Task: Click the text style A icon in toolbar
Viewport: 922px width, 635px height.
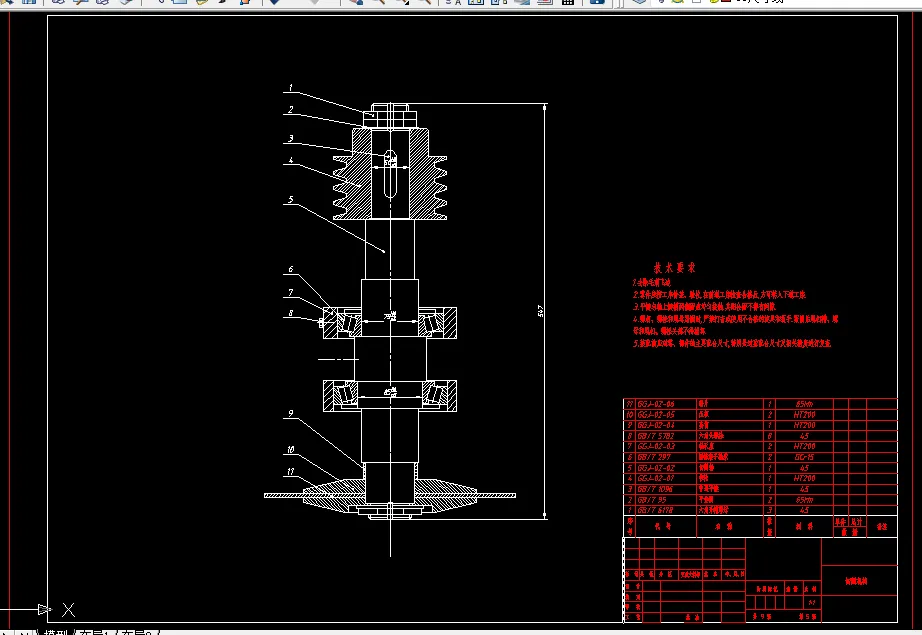Action: tap(455, 3)
